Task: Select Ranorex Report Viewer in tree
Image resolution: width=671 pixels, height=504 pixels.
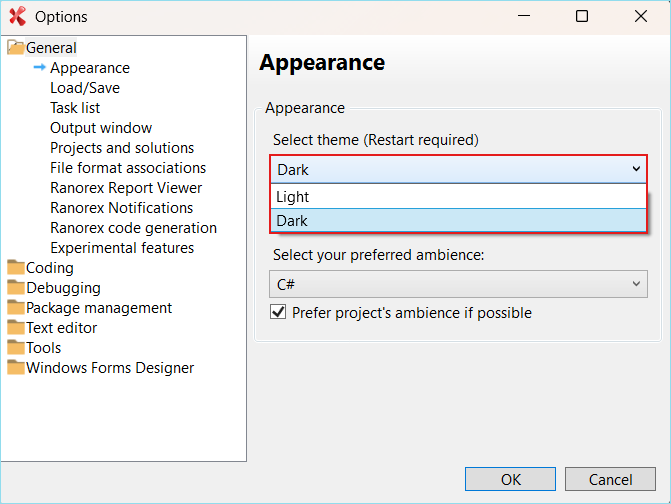Action: coord(126,188)
